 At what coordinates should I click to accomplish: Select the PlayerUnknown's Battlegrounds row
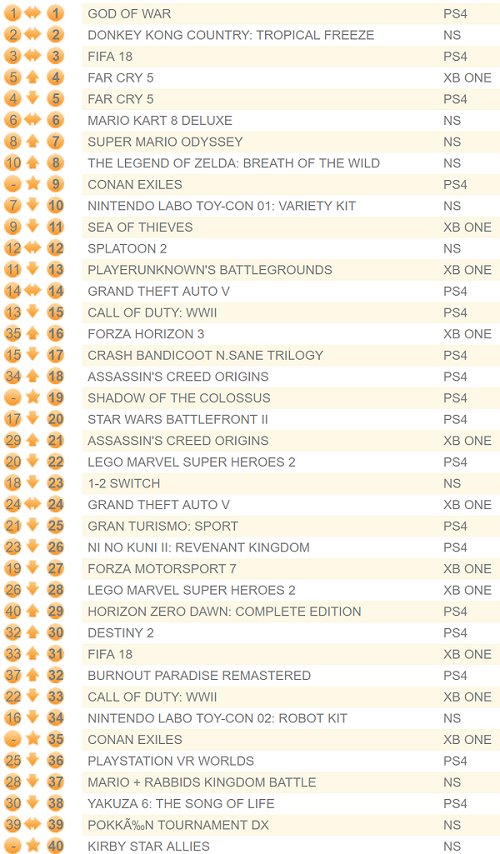point(291,270)
